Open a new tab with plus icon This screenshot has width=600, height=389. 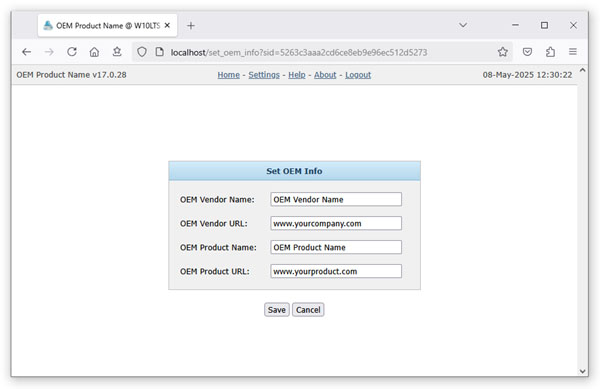click(x=191, y=26)
